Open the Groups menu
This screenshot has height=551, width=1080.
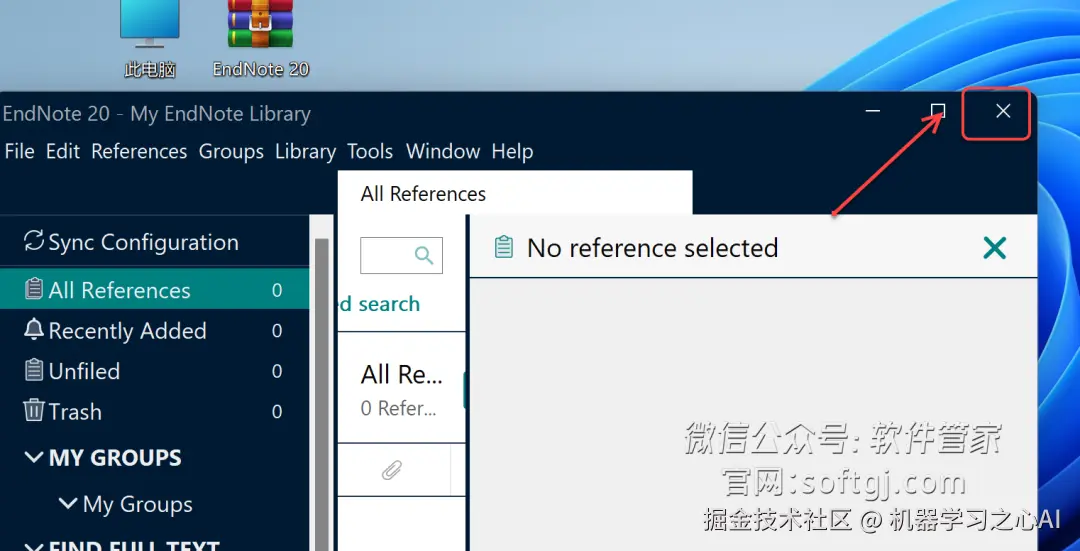tap(231, 152)
